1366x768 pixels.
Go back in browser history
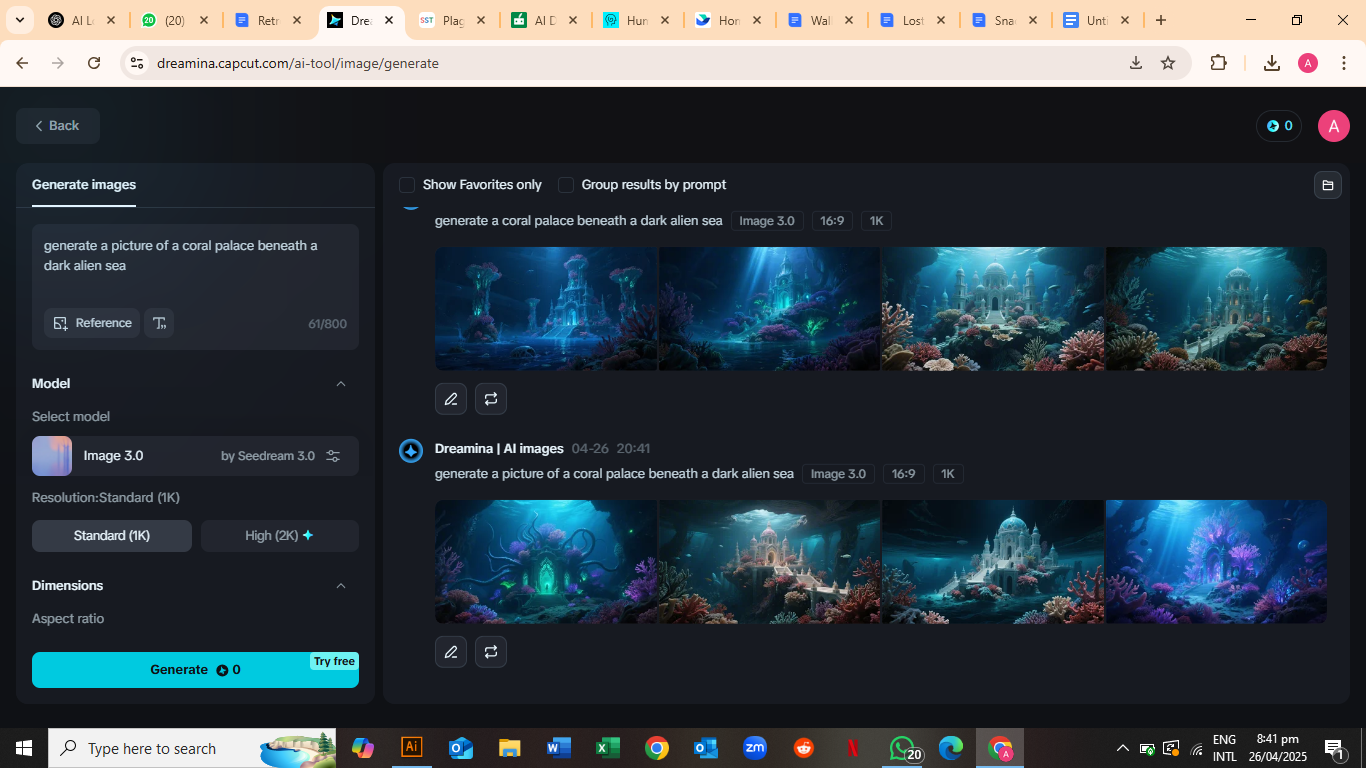[x=22, y=63]
